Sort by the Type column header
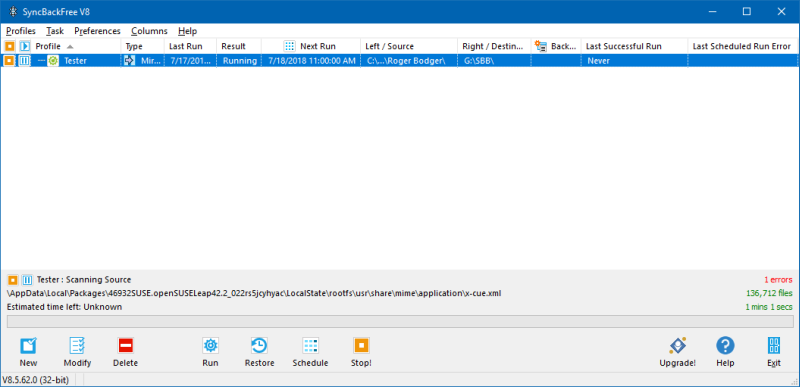The image size is (800, 387). [134, 46]
